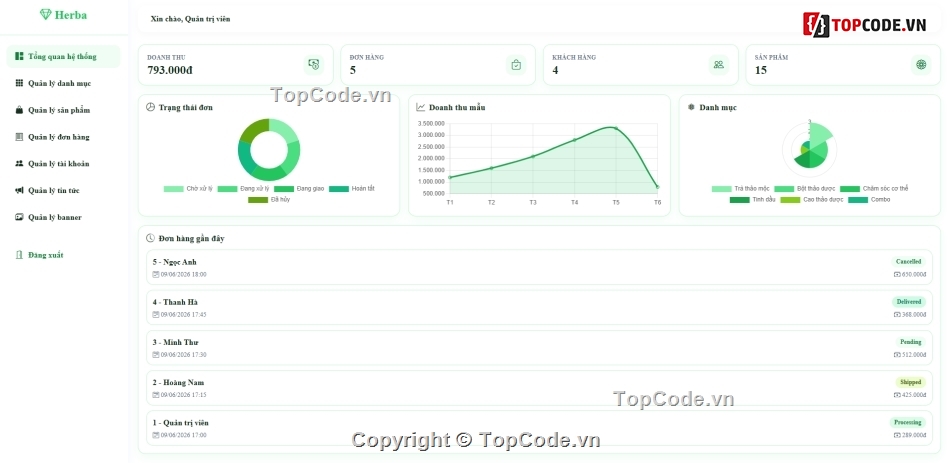This screenshot has width=950, height=463.
Task: Click the cash icon next to 425.000đ
Action: click(x=897, y=395)
